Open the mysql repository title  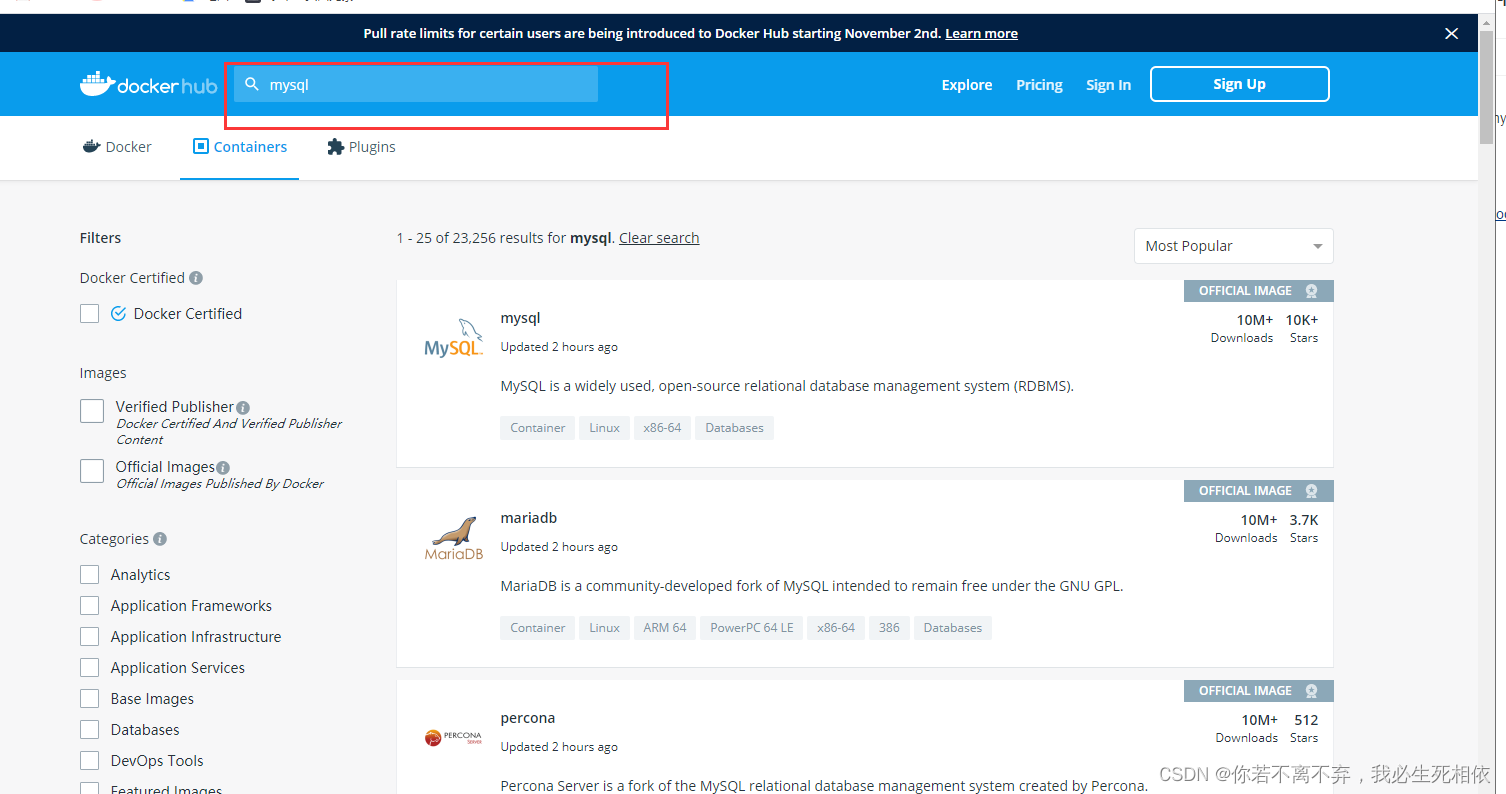pos(520,318)
